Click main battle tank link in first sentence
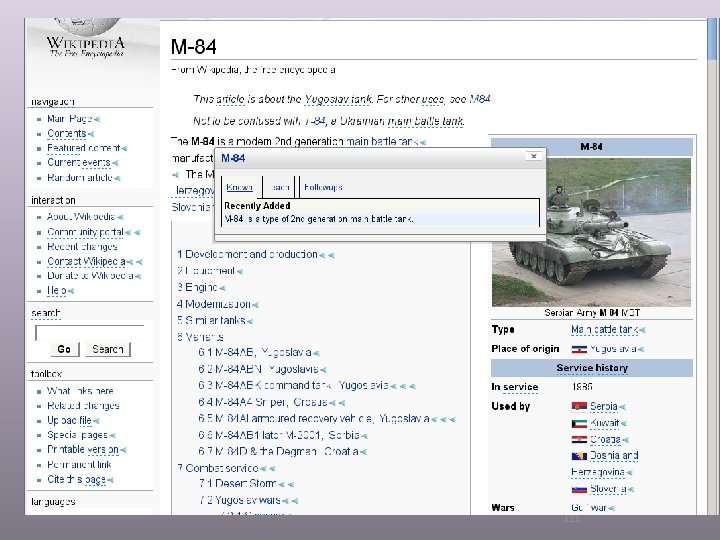The image size is (720, 540). click(382, 142)
